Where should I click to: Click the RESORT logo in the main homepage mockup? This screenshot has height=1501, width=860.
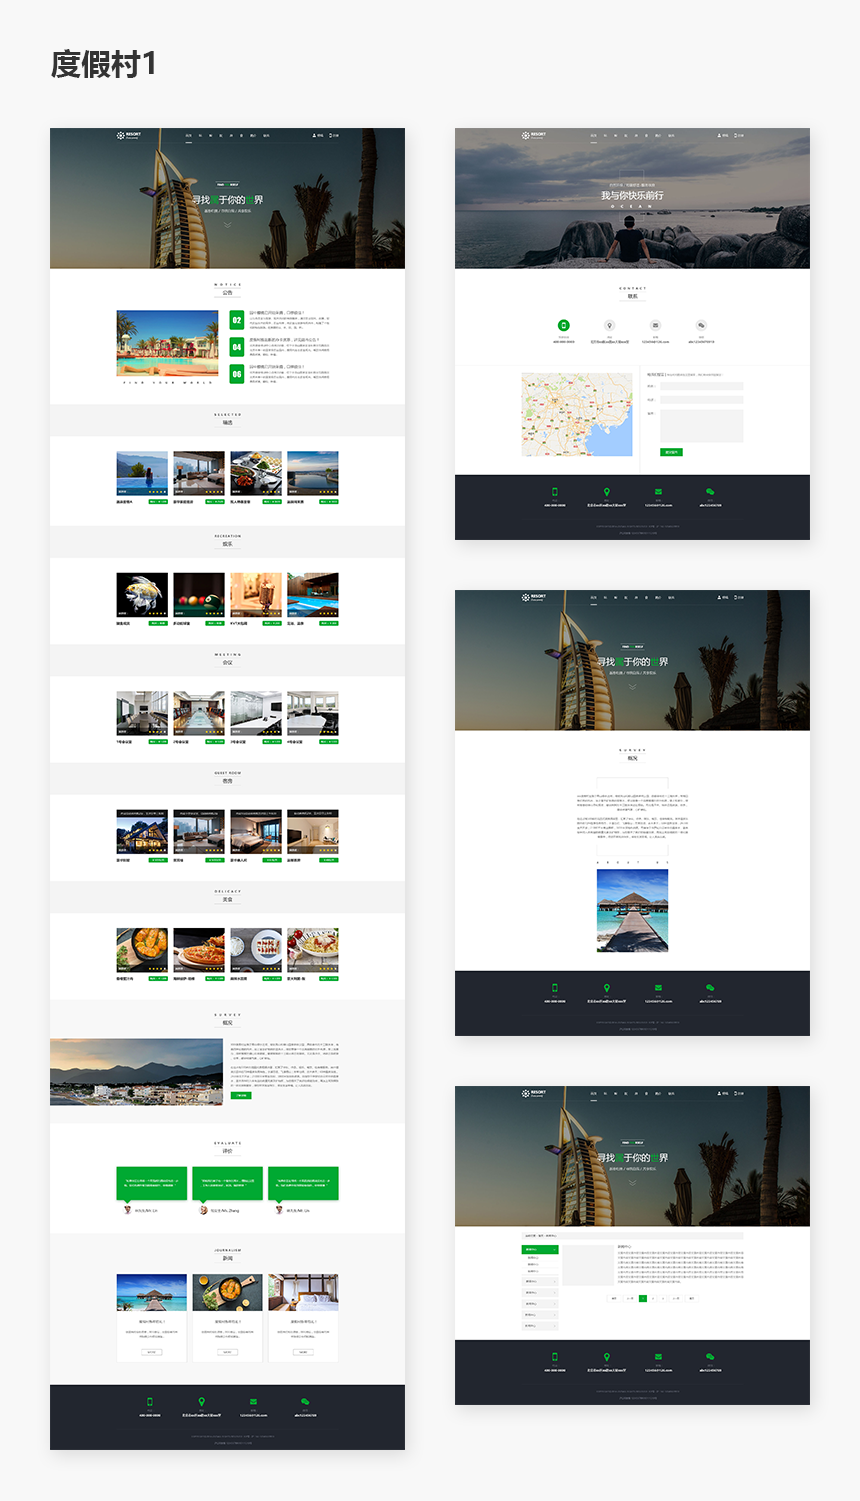[x=128, y=135]
